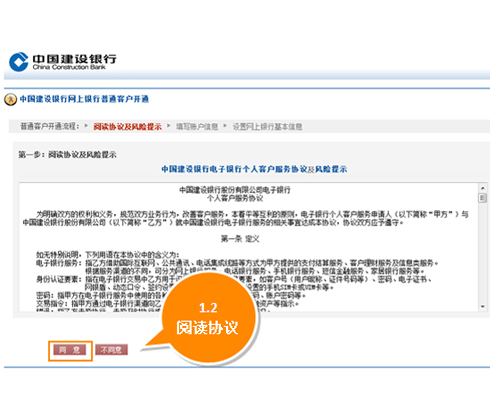490x416 pixels.
Task: Click the 同意 agree button
Action: [x=70, y=350]
